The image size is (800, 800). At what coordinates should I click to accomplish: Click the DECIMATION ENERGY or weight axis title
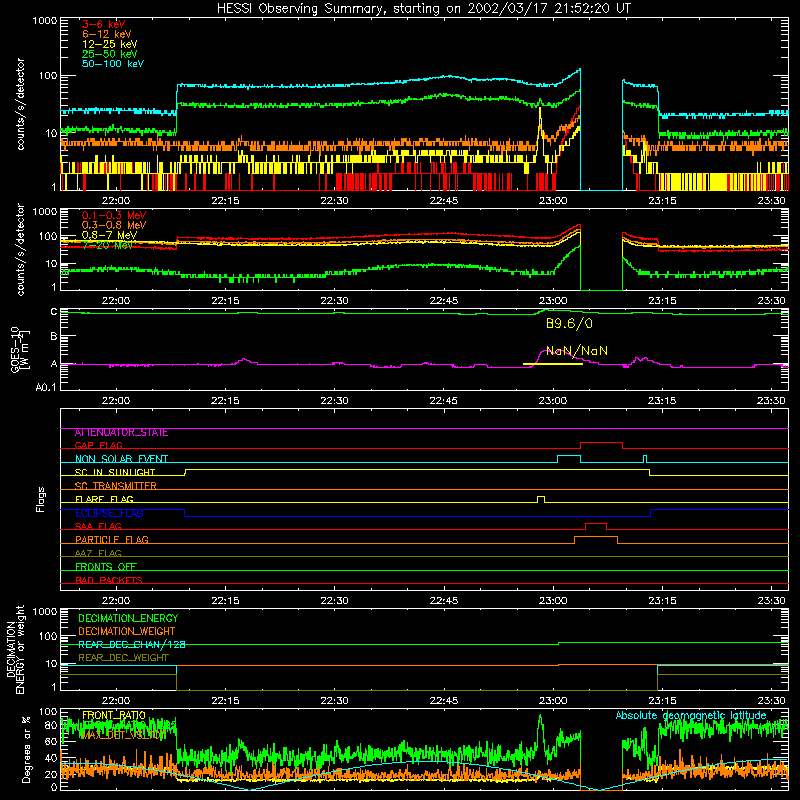(x=15, y=649)
